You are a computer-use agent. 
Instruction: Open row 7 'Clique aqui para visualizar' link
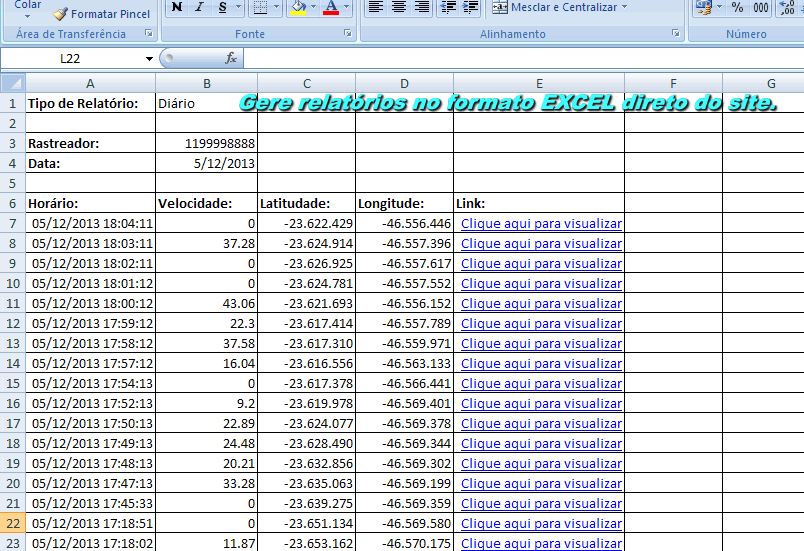[541, 224]
